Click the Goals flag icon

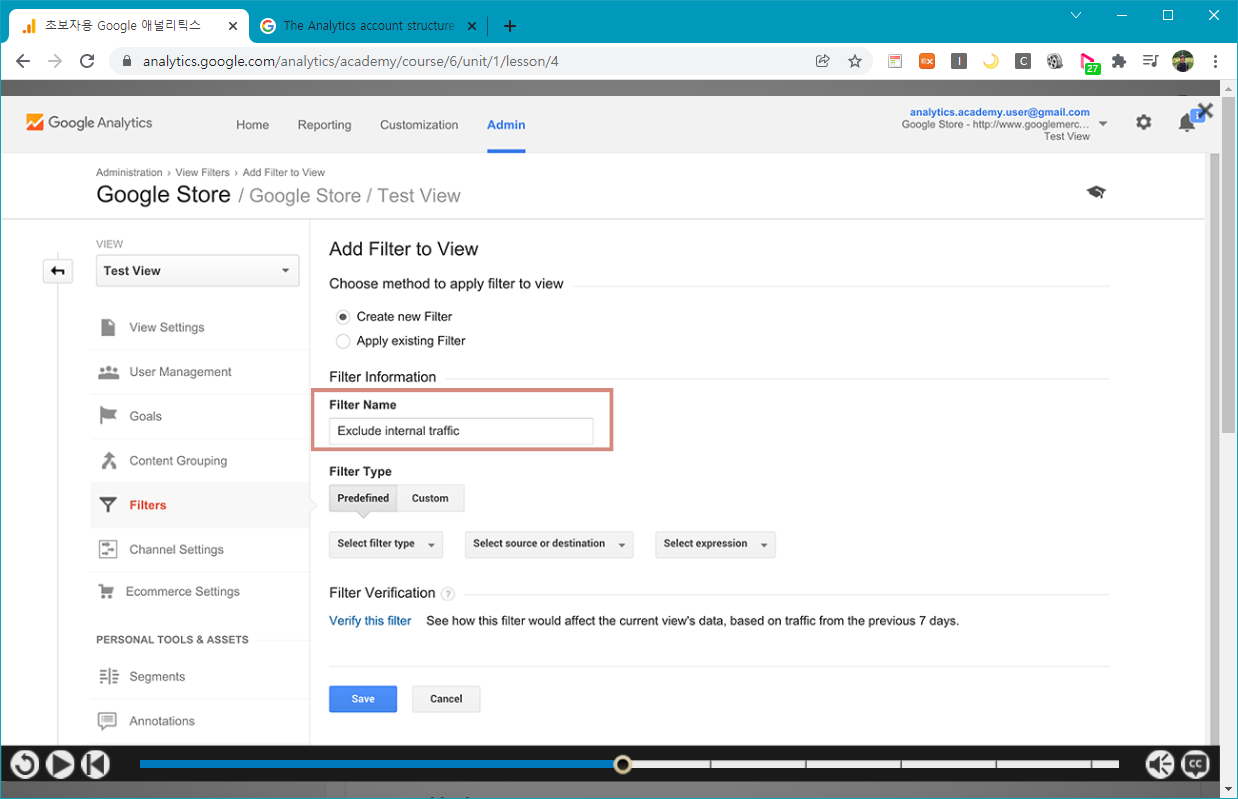(108, 416)
